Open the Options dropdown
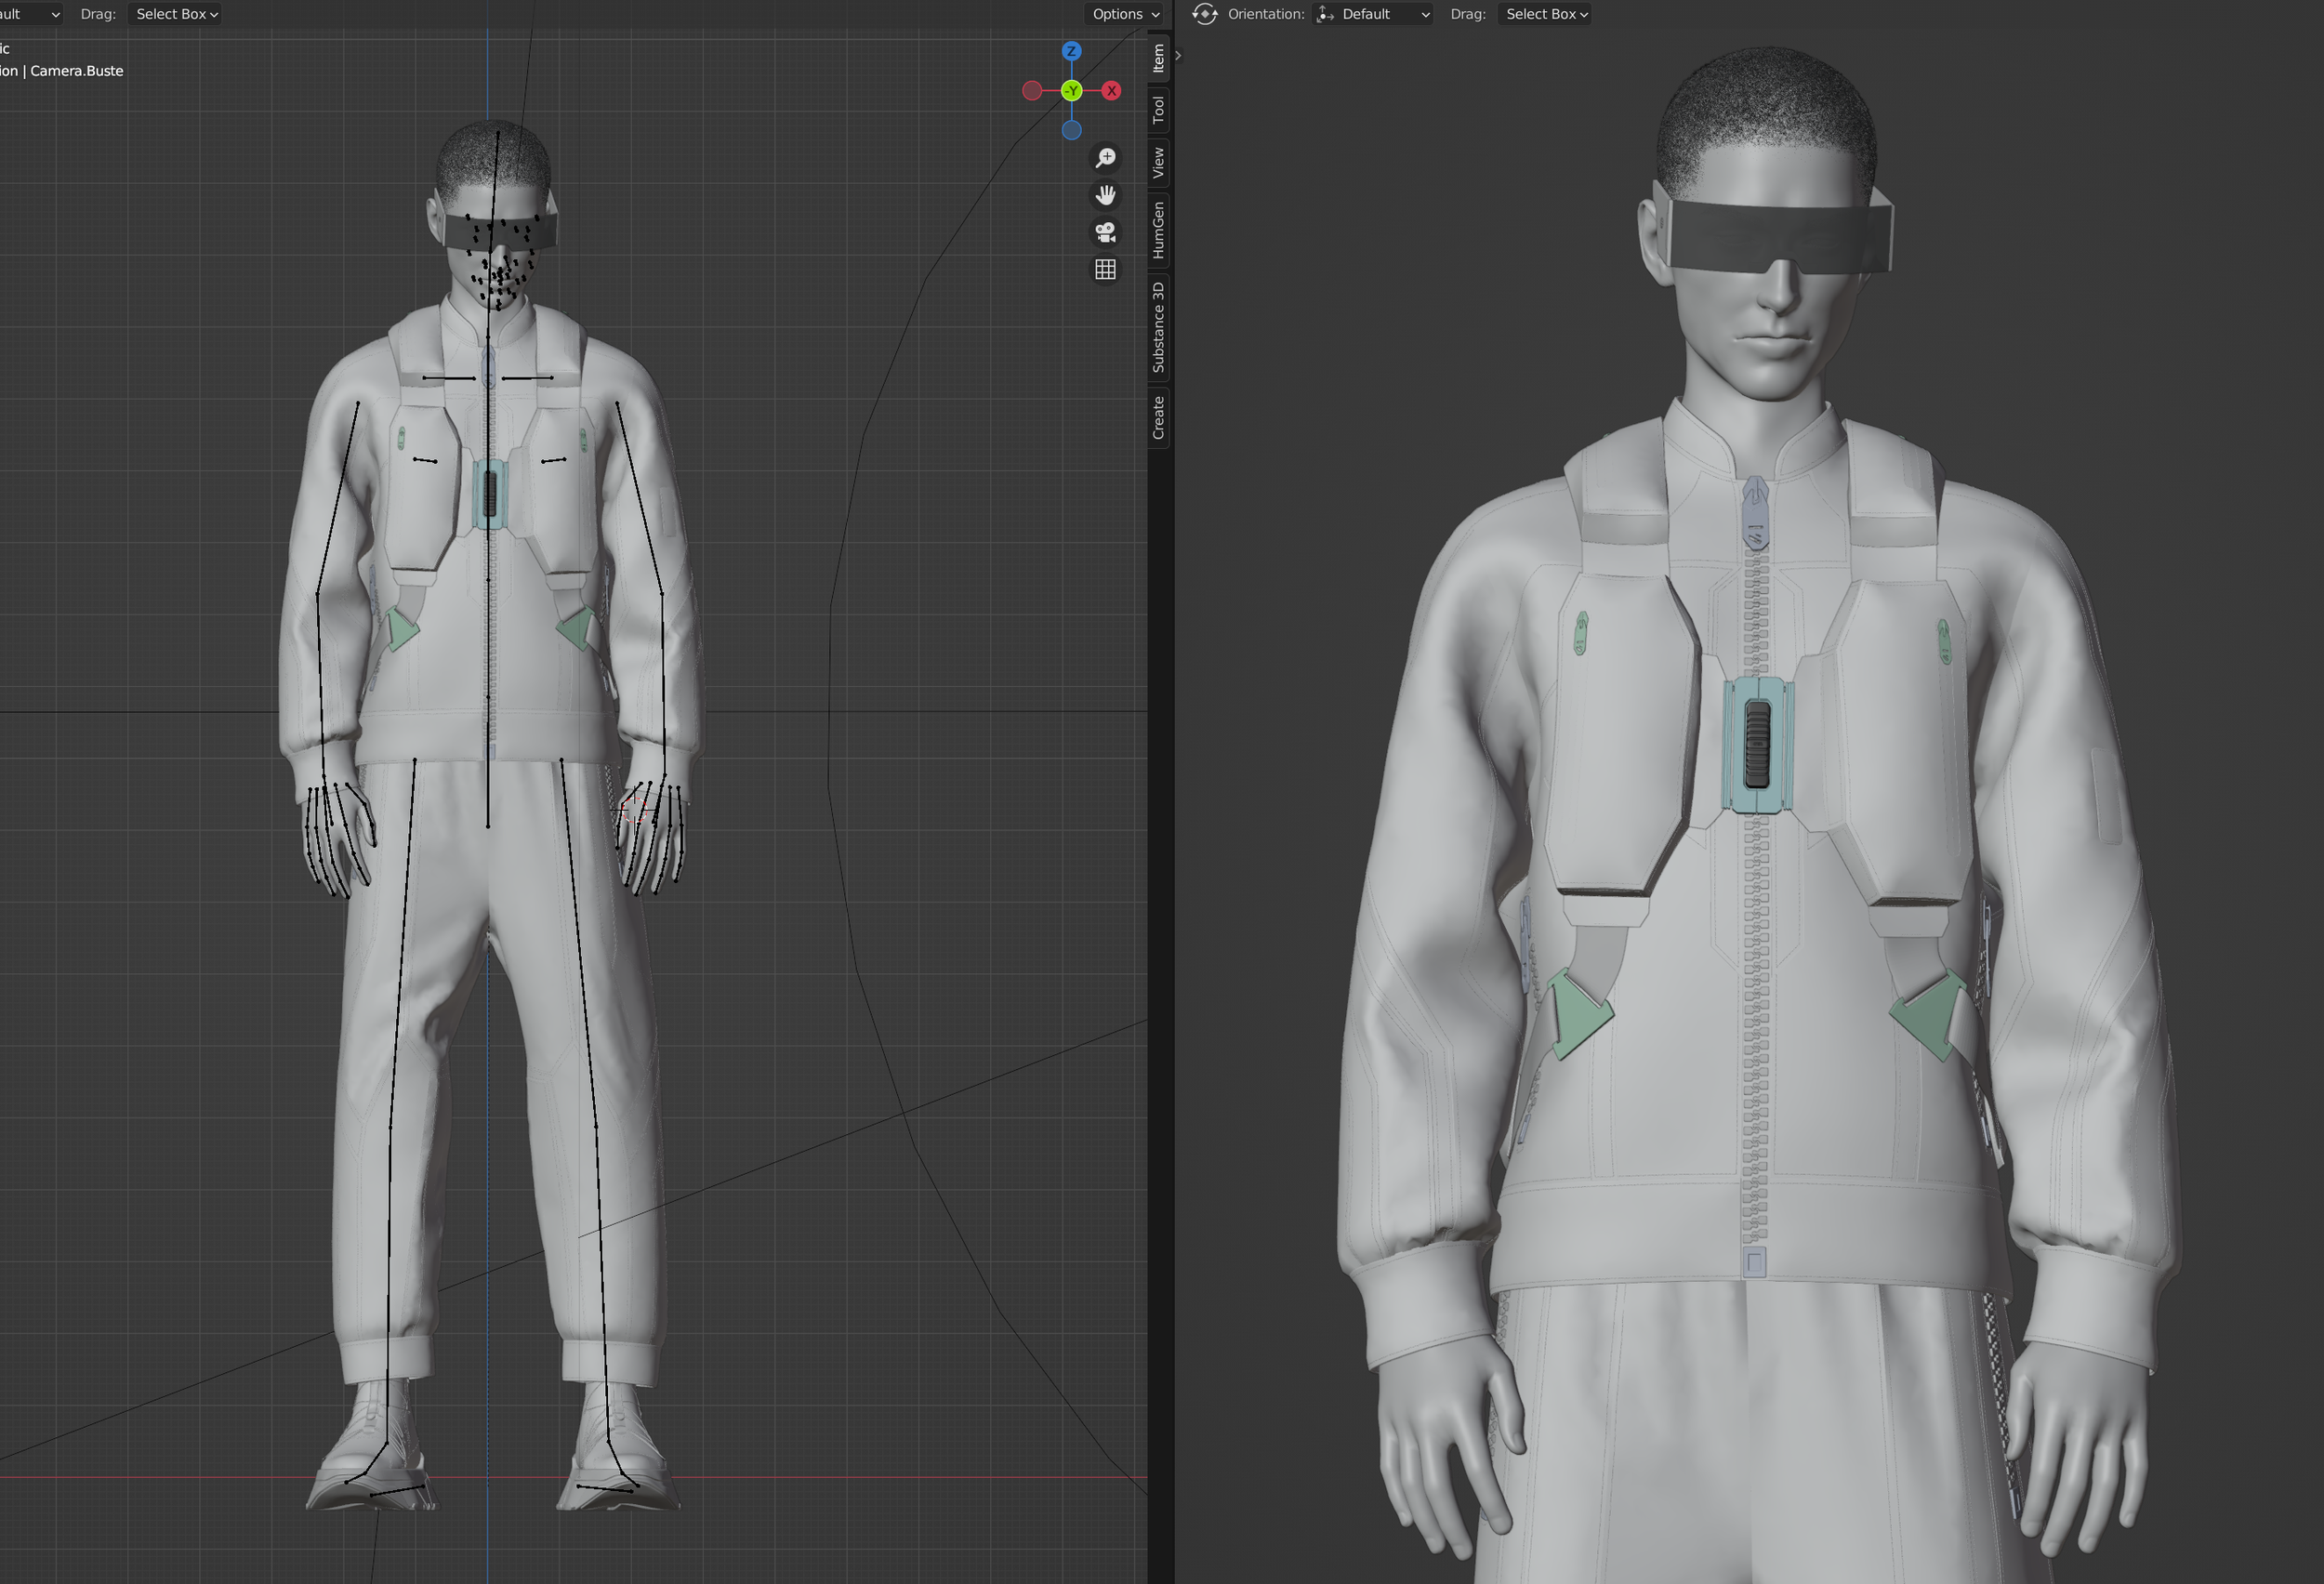 (x=1125, y=14)
